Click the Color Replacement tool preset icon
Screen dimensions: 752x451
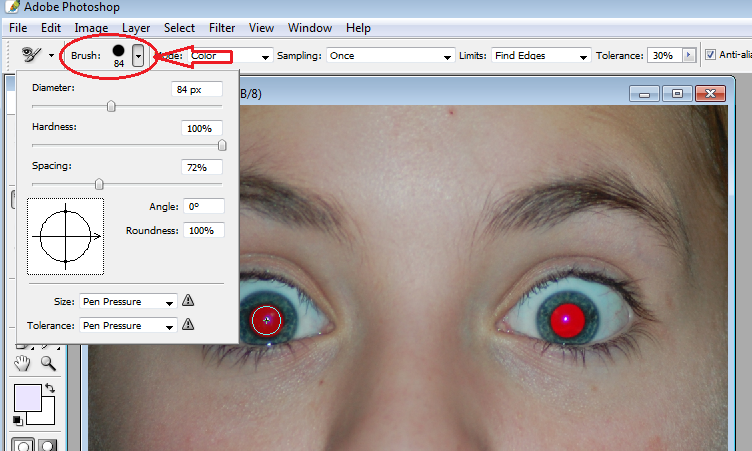tap(32, 55)
